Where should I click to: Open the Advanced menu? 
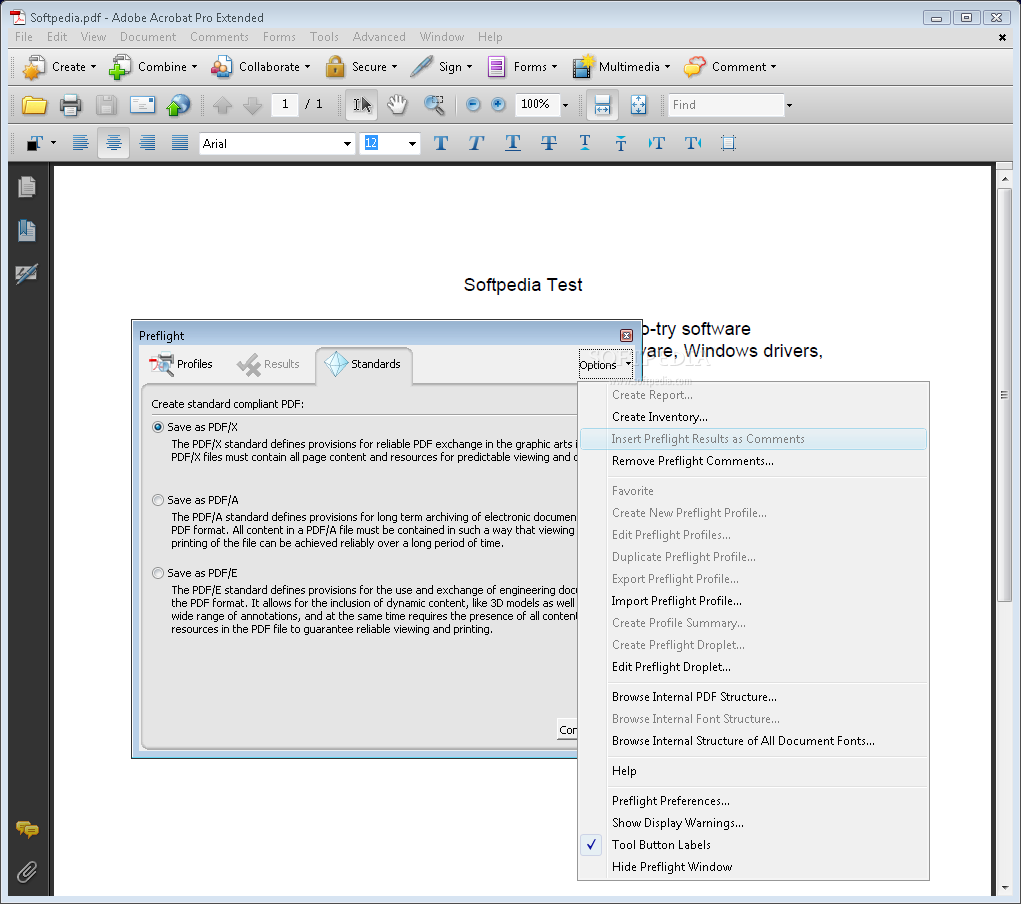(x=379, y=37)
